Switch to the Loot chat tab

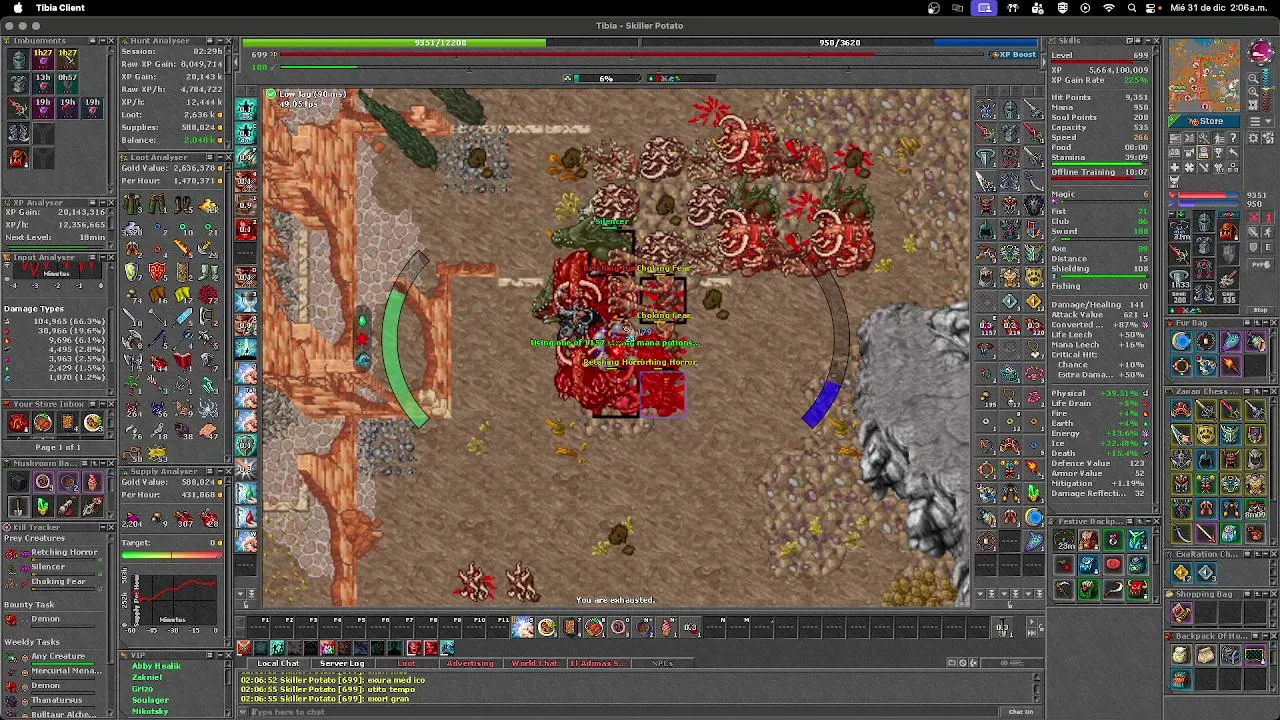click(x=406, y=664)
